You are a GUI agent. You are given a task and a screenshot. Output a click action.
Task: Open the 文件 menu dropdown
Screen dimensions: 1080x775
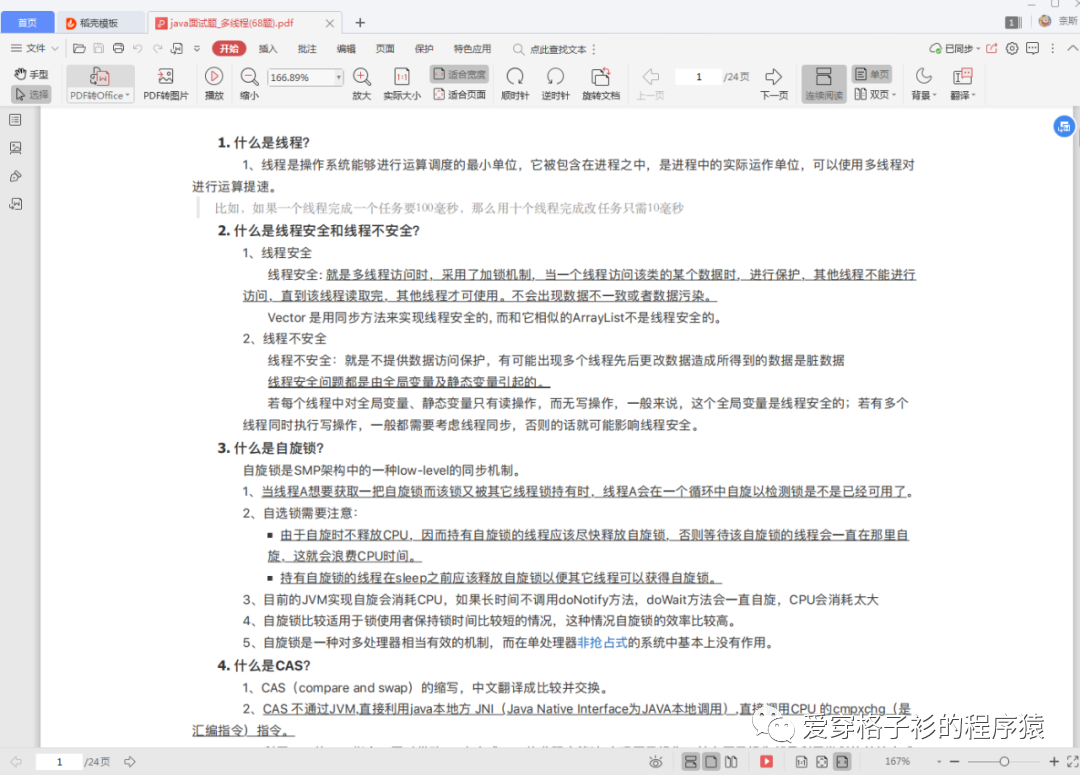pyautogui.click(x=34, y=48)
